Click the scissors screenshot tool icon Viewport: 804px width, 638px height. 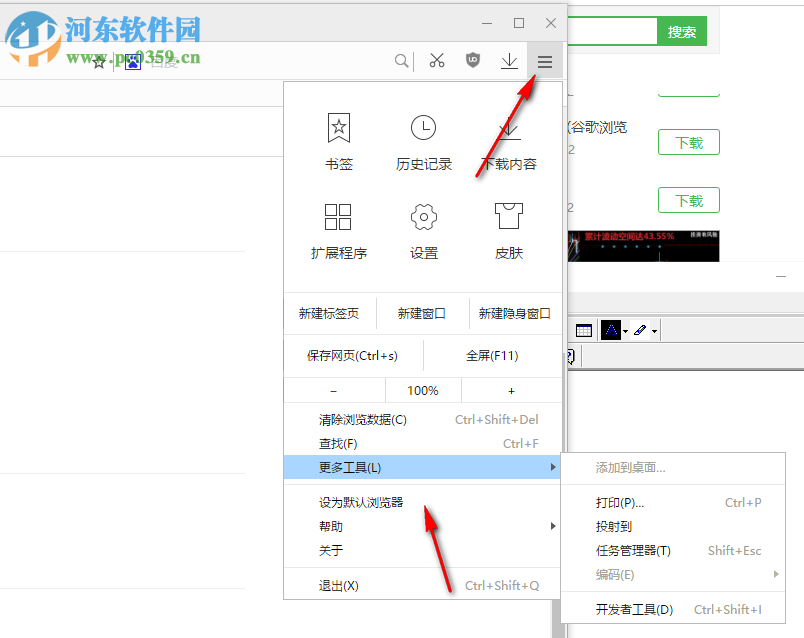tap(437, 60)
